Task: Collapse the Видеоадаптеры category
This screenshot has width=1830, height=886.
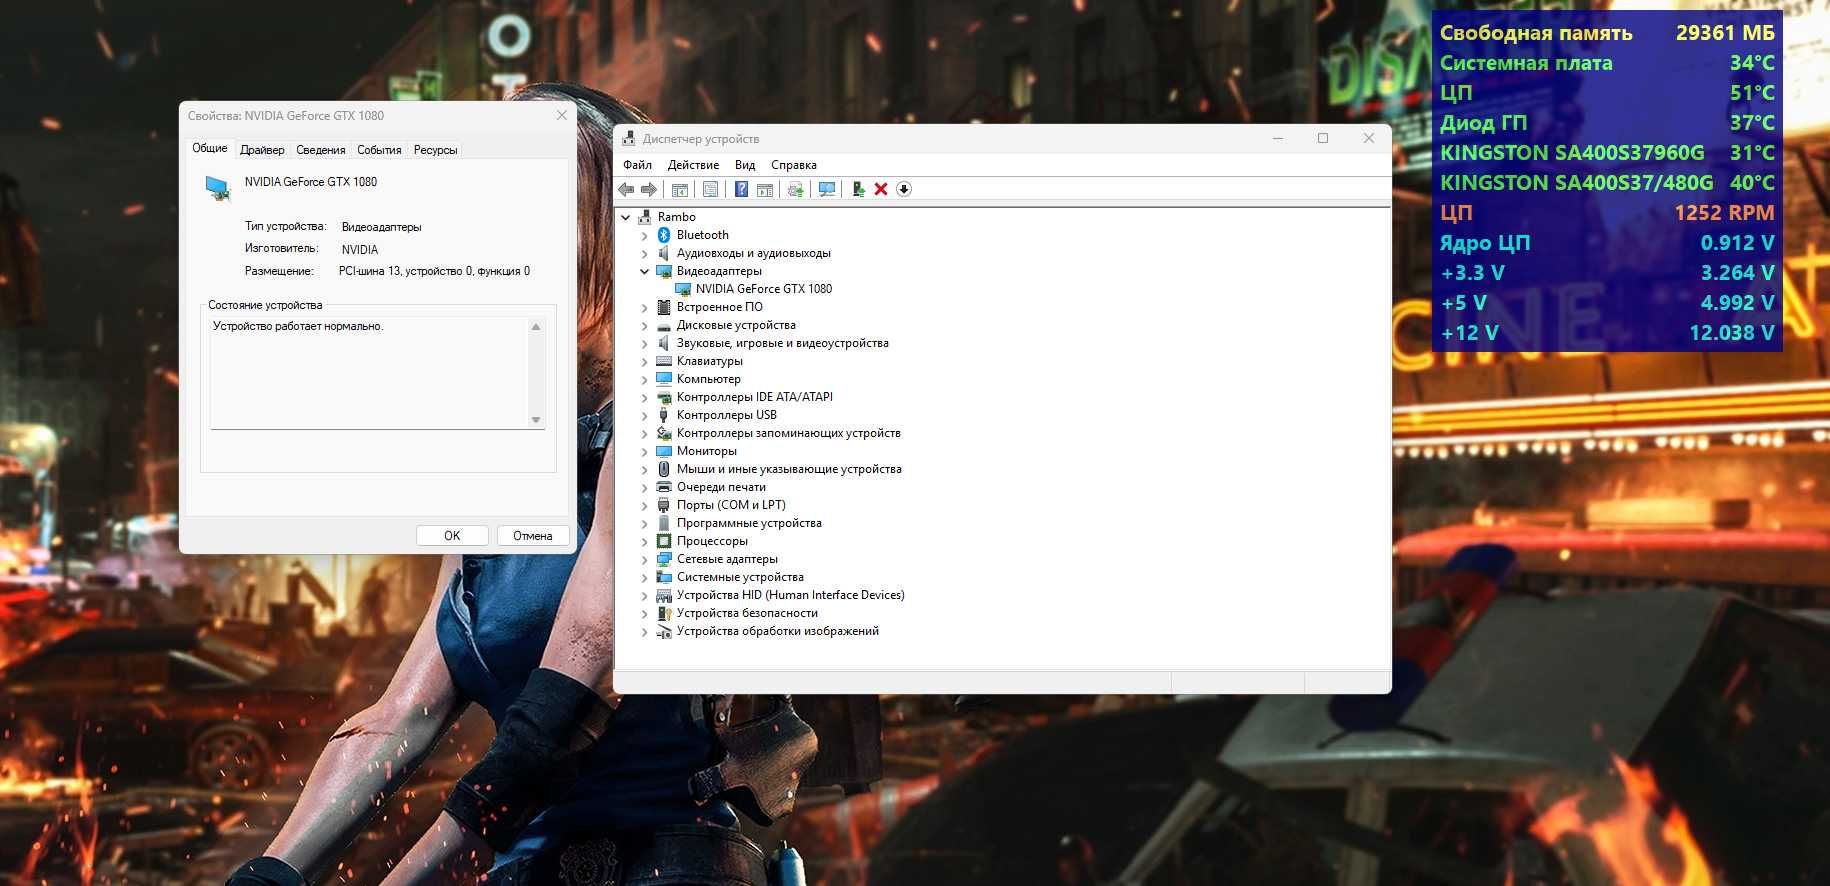Action: point(645,271)
